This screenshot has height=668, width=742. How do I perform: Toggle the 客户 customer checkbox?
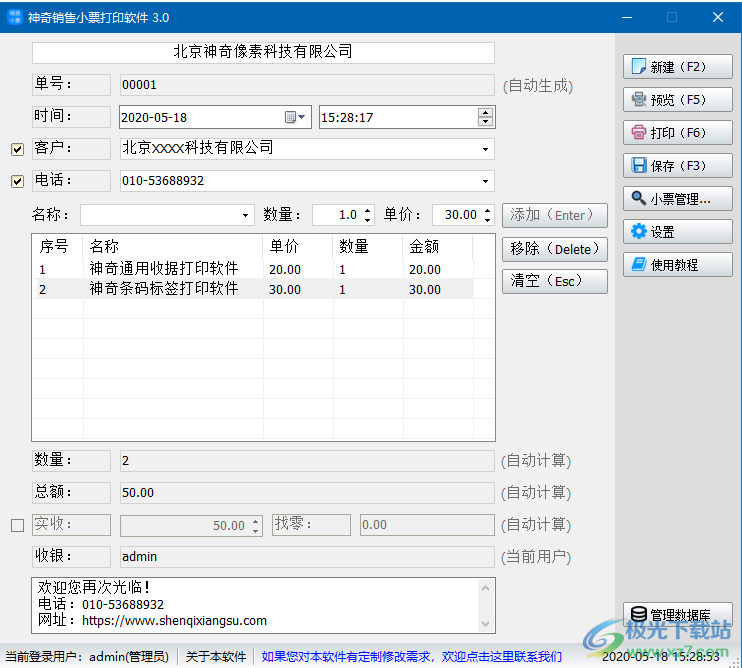[18, 149]
